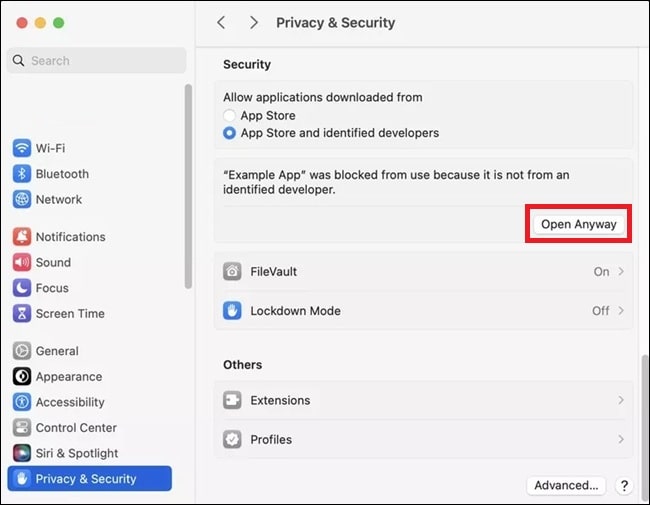Click the Sound speaker icon
The width and height of the screenshot is (650, 505).
[x=22, y=263]
